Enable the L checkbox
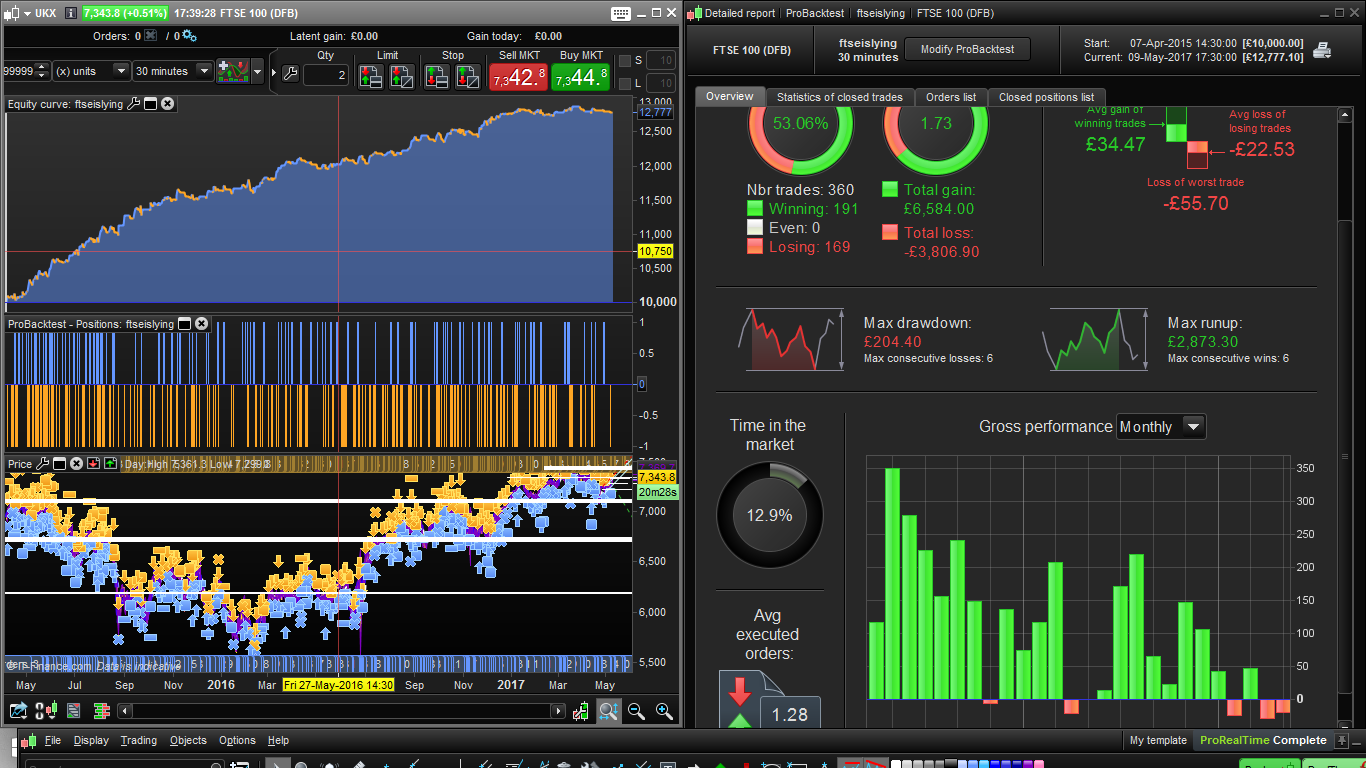 coord(625,84)
